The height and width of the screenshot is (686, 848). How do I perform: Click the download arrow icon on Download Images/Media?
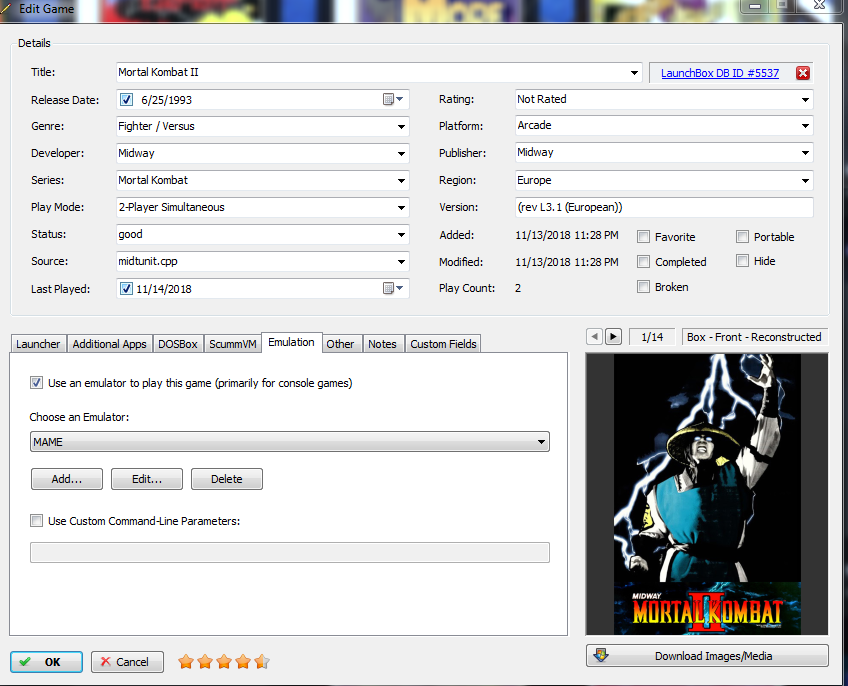point(601,655)
